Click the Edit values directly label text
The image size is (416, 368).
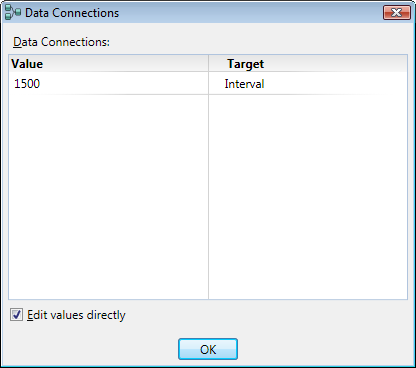click(x=76, y=315)
